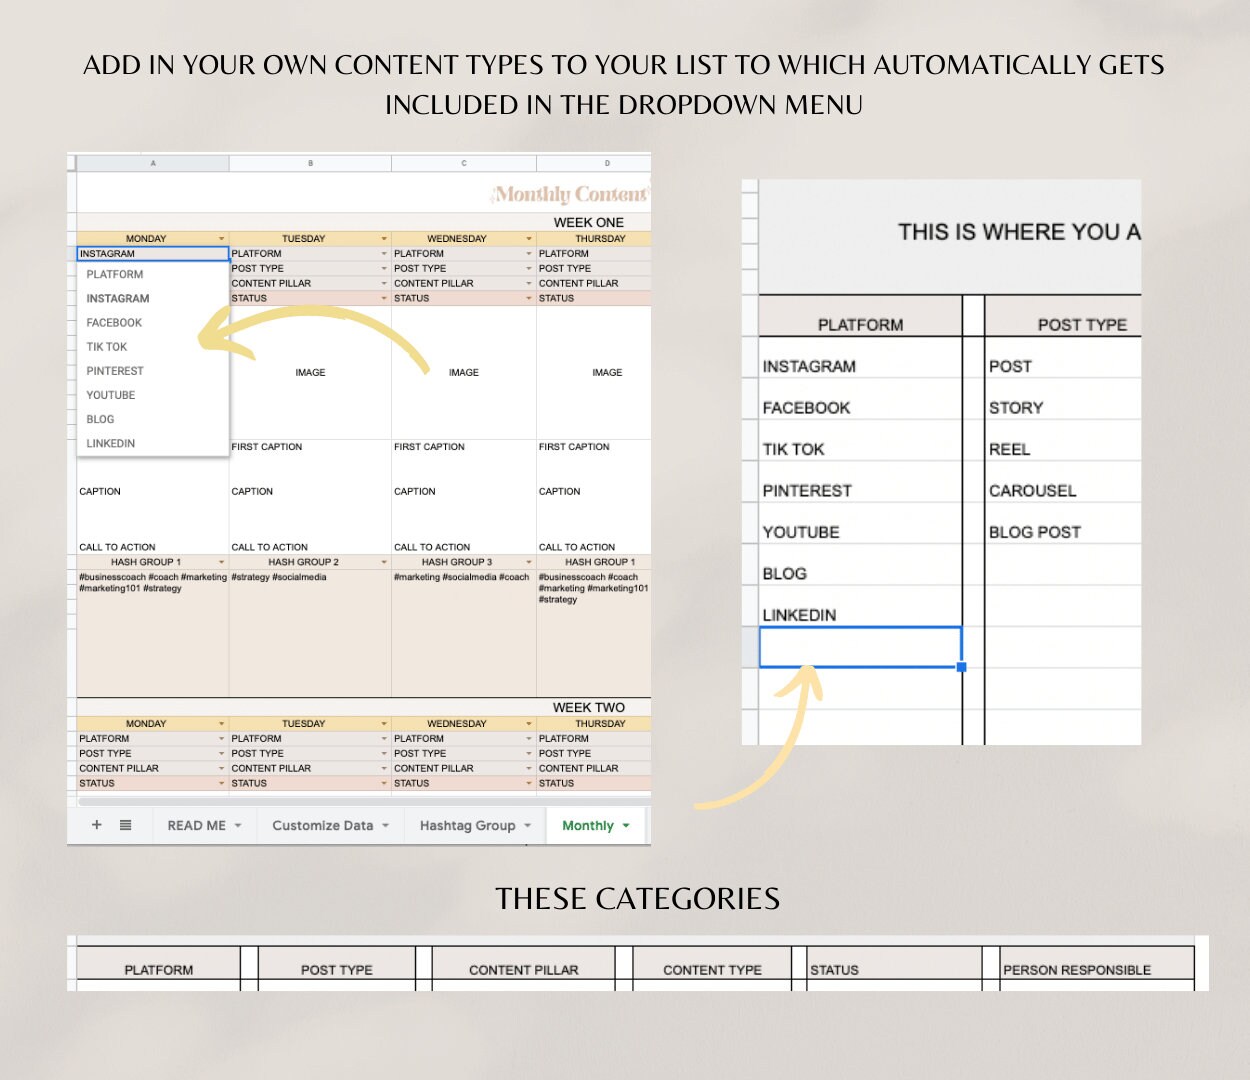Click the Customize Data tab dropdown arrow
Image resolution: width=1250 pixels, height=1080 pixels.
click(x=384, y=826)
